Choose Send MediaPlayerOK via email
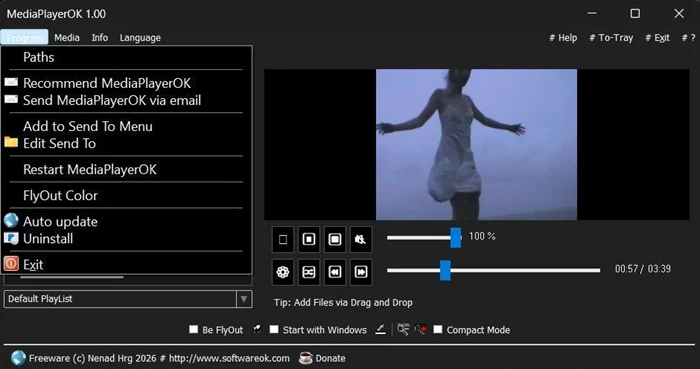700x369 pixels. pyautogui.click(x=126, y=100)
